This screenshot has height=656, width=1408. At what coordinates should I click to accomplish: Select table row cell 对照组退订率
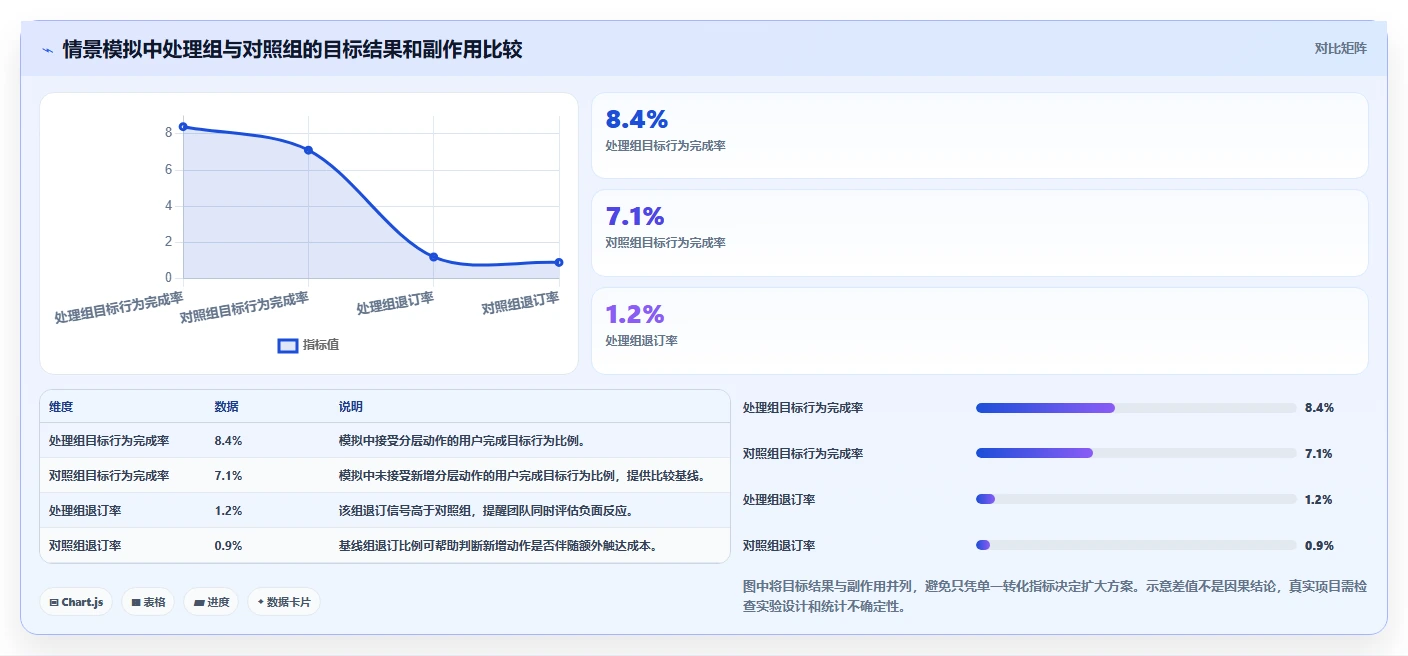point(85,545)
